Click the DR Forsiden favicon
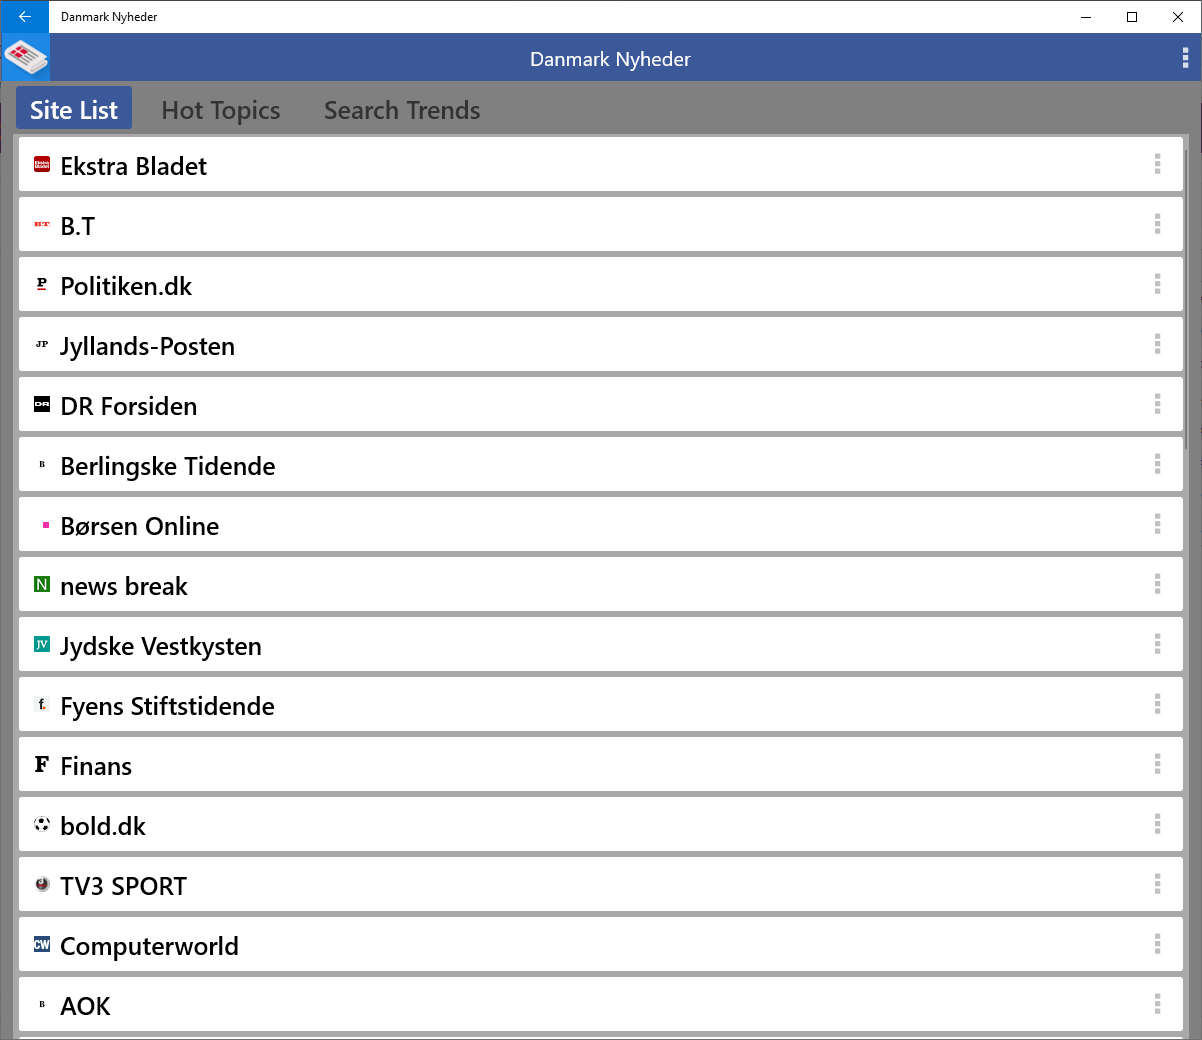This screenshot has height=1040, width=1202. (x=42, y=404)
